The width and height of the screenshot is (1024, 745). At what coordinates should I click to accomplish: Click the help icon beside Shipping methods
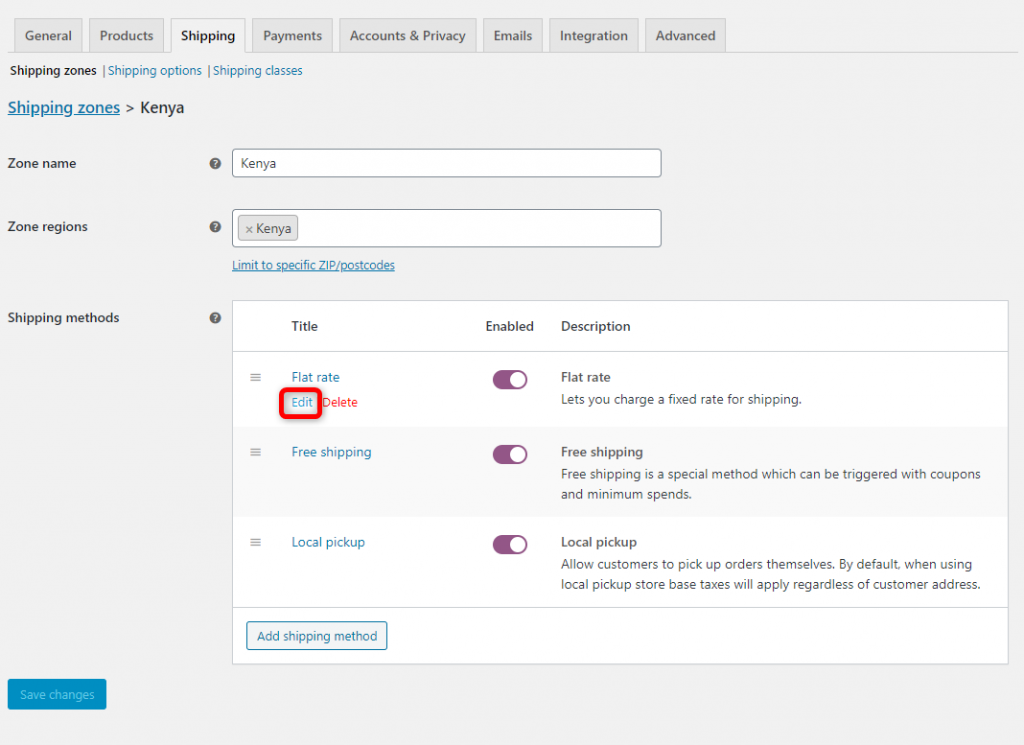[215, 318]
